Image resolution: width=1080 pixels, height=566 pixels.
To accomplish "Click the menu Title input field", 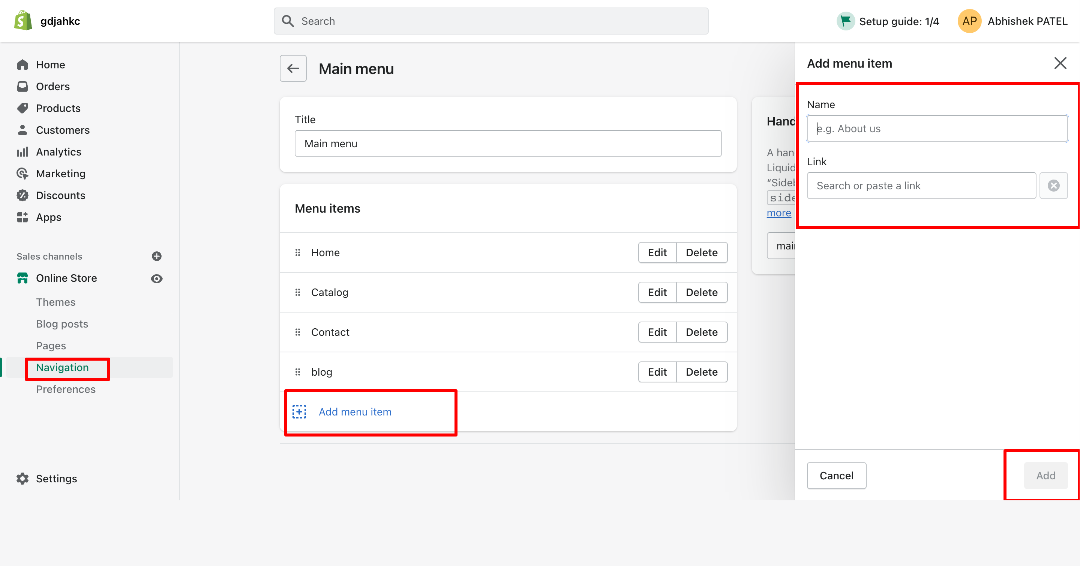I will 508,144.
